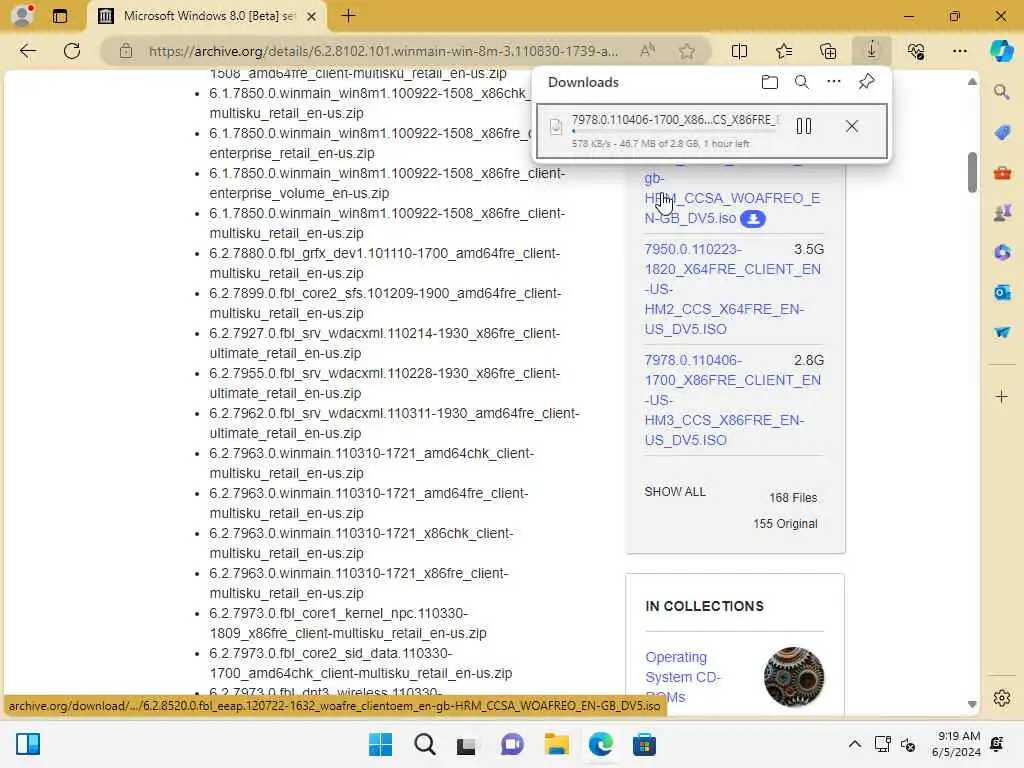1024x768 pixels.
Task: Open the profile avatar icon
Action: (x=23, y=15)
